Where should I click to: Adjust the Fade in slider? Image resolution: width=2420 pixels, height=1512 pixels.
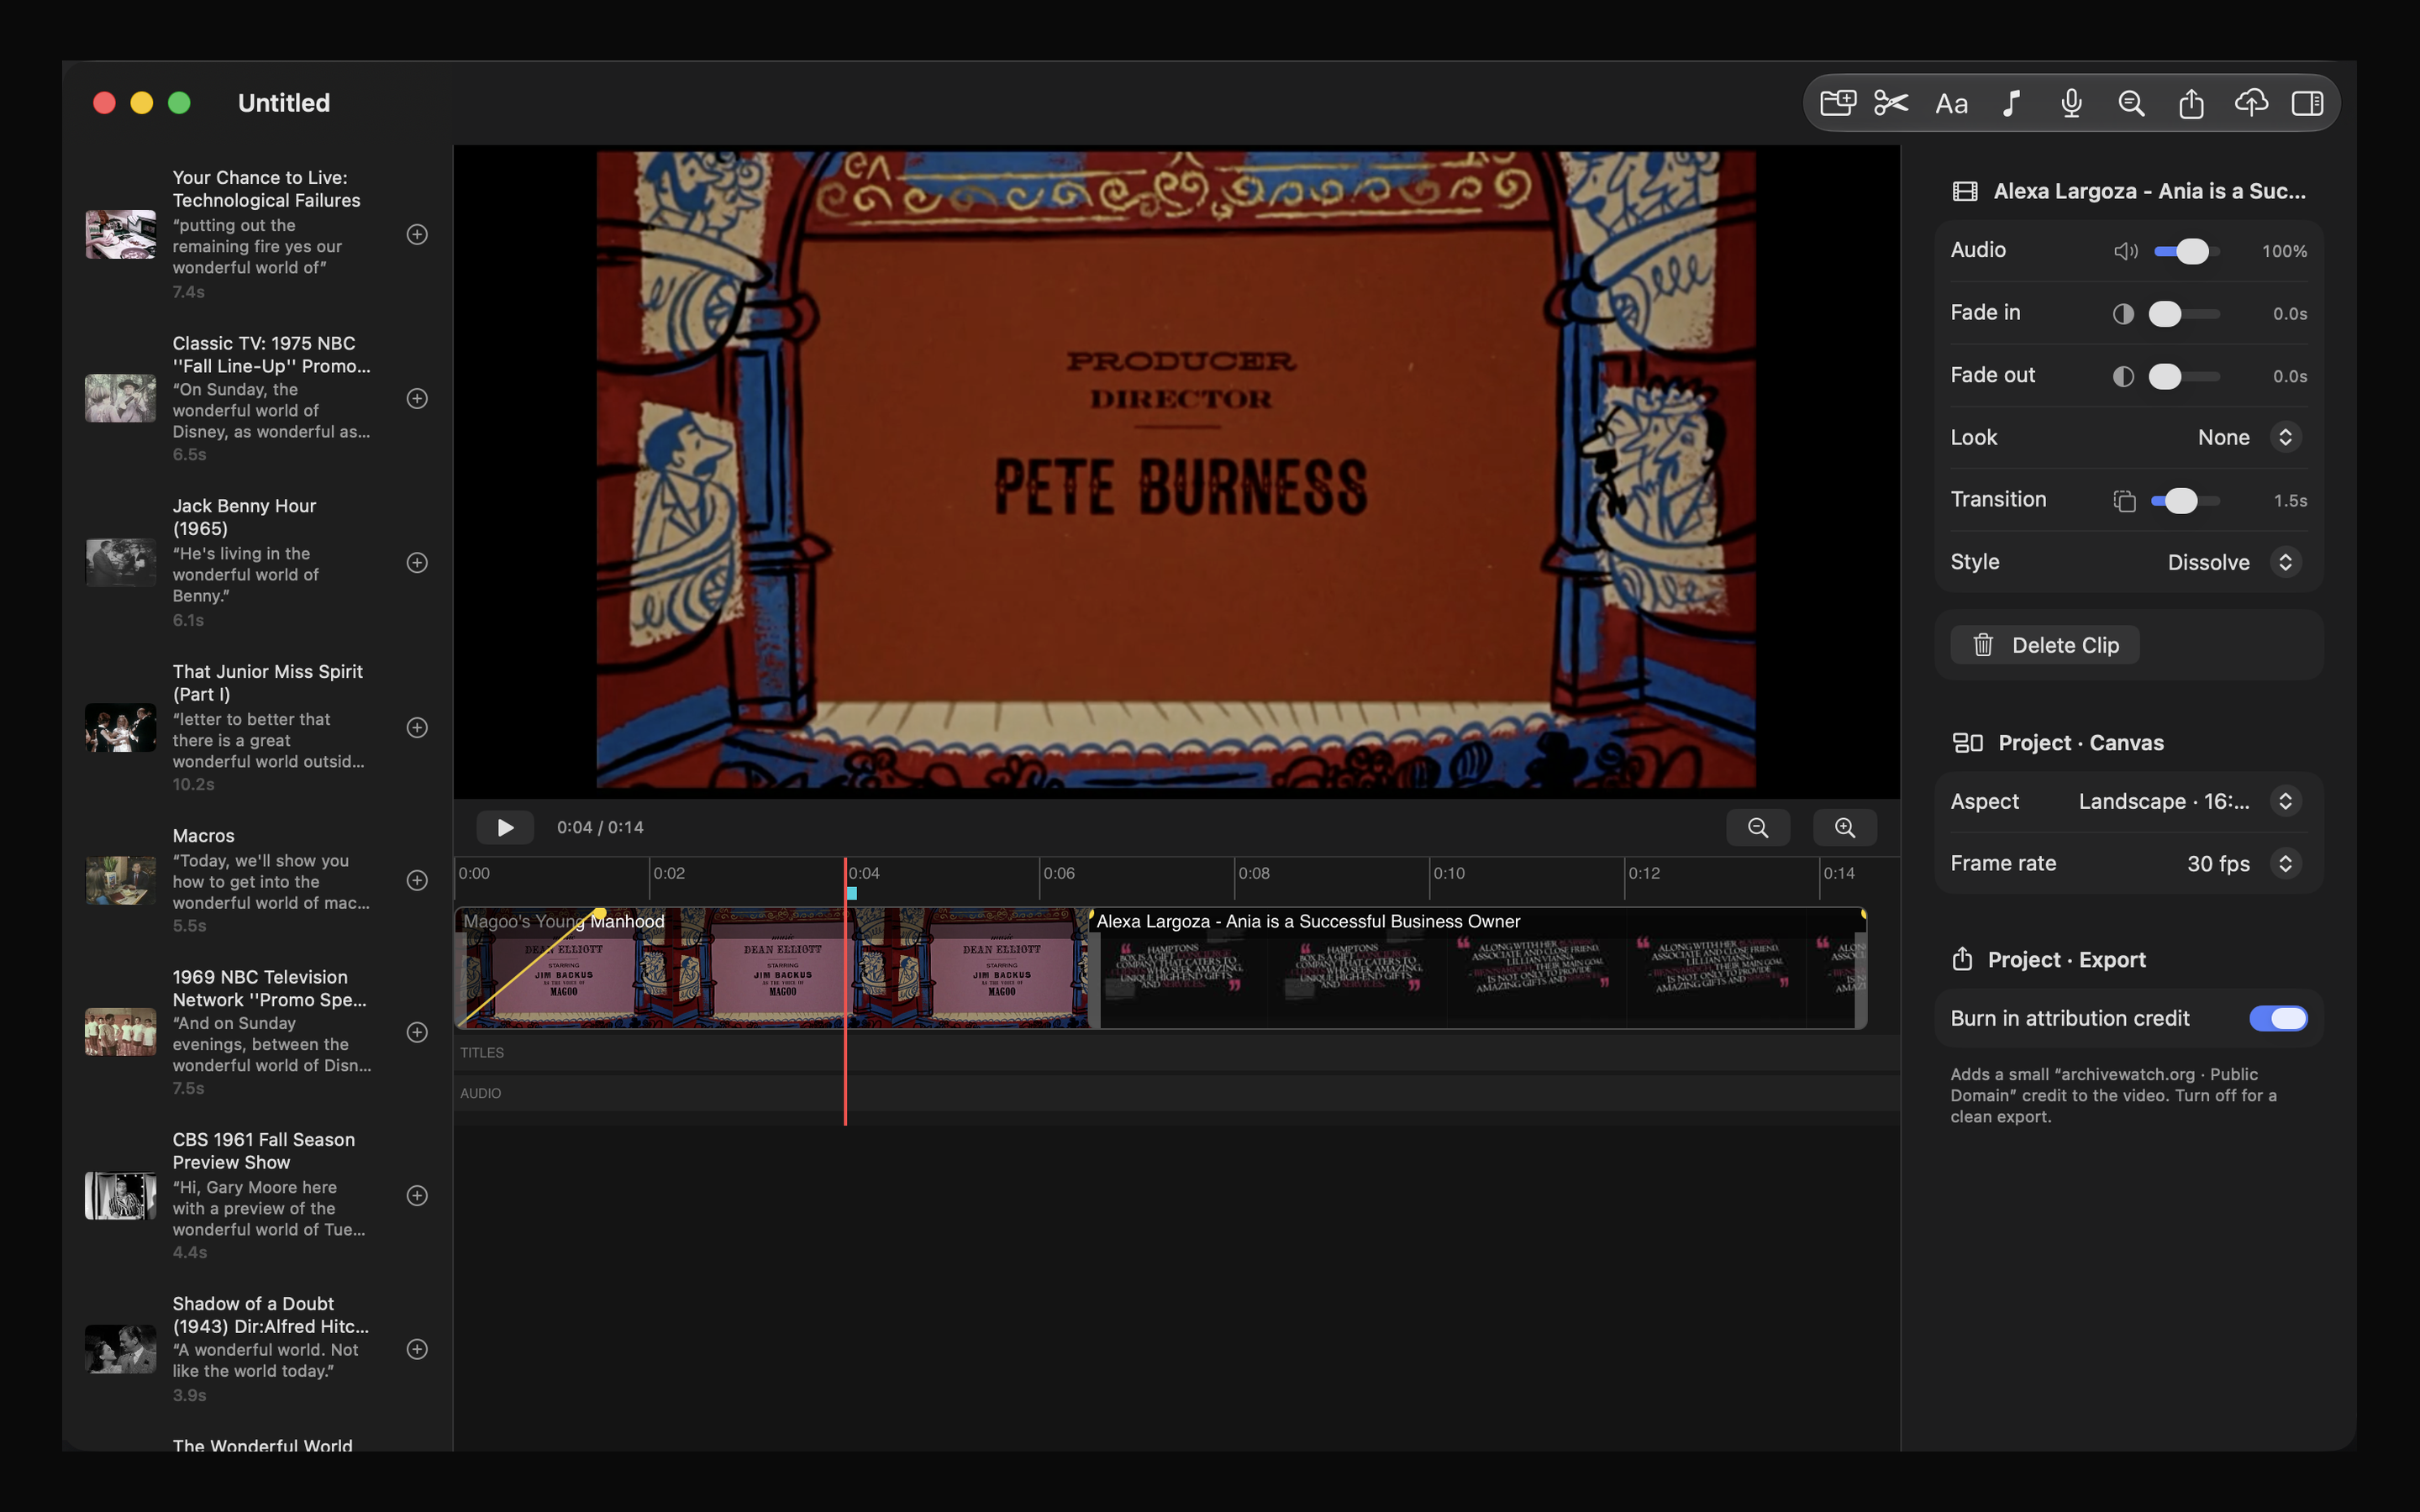pos(2186,314)
